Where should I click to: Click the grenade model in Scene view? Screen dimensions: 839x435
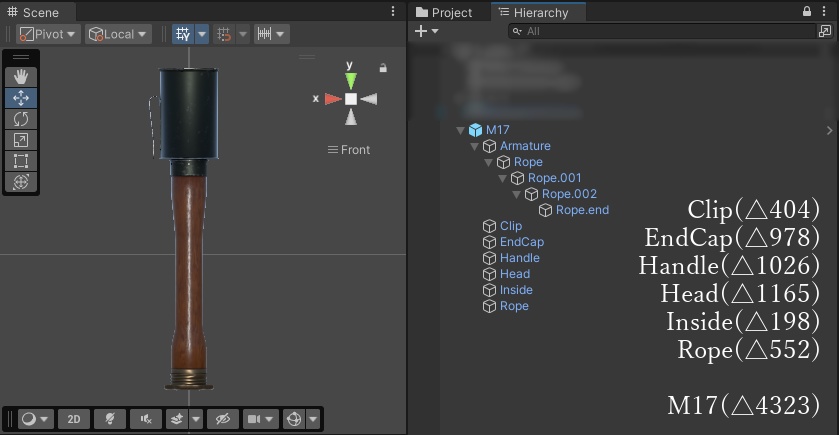click(188, 229)
